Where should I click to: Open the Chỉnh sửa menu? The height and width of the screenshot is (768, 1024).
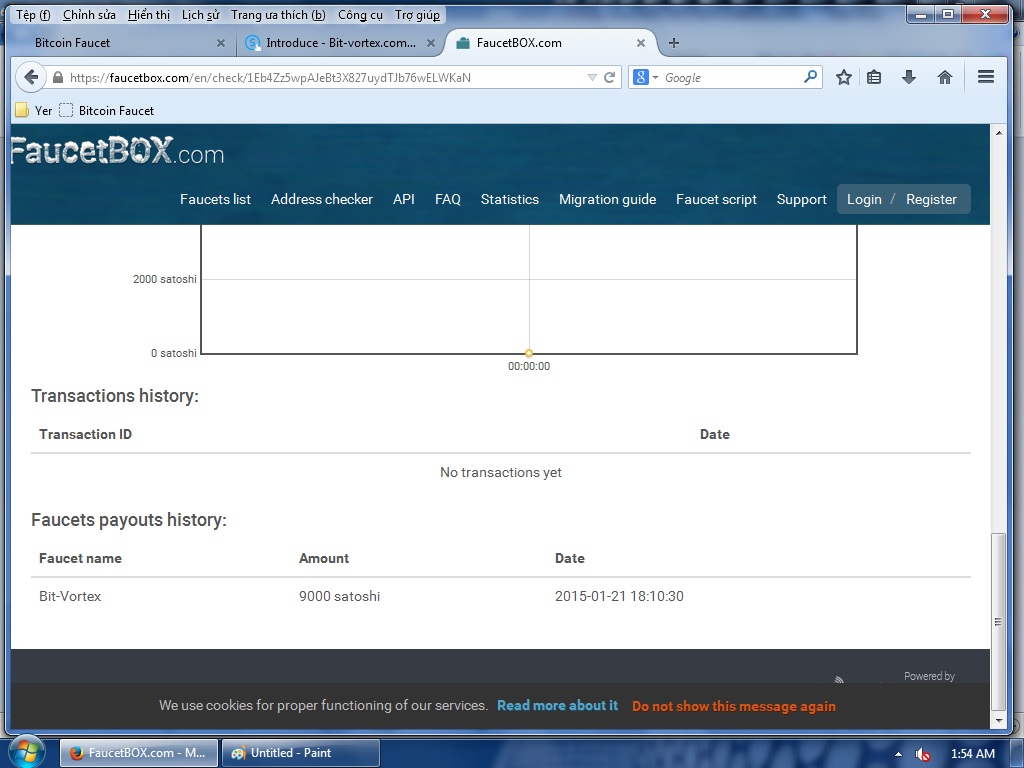tap(89, 14)
